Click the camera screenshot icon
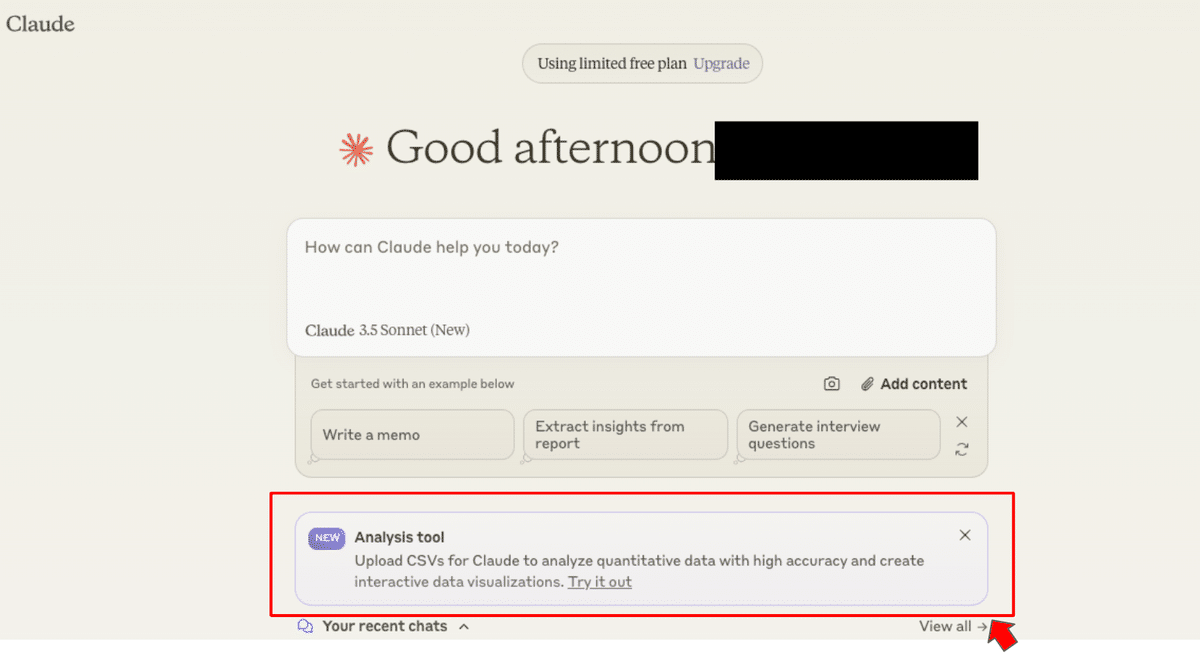 [831, 383]
